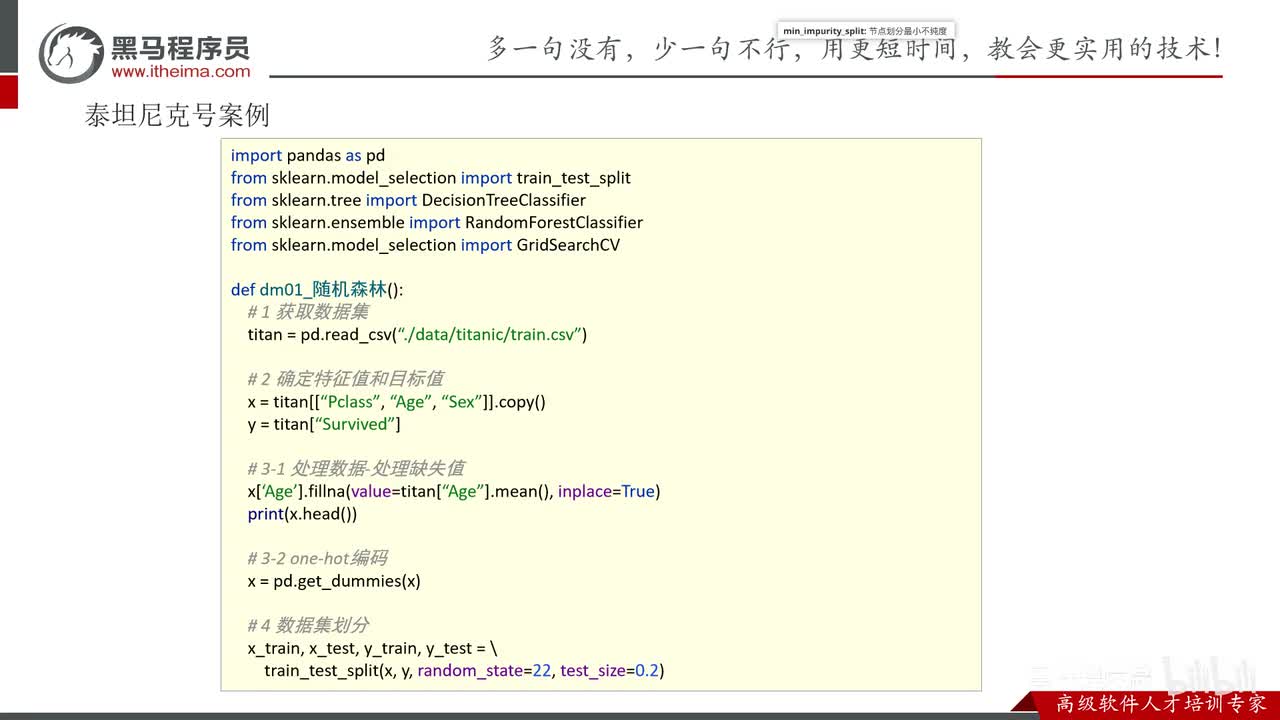Click the function definition dm01_随机森林()
The image size is (1280, 720).
click(x=317, y=289)
